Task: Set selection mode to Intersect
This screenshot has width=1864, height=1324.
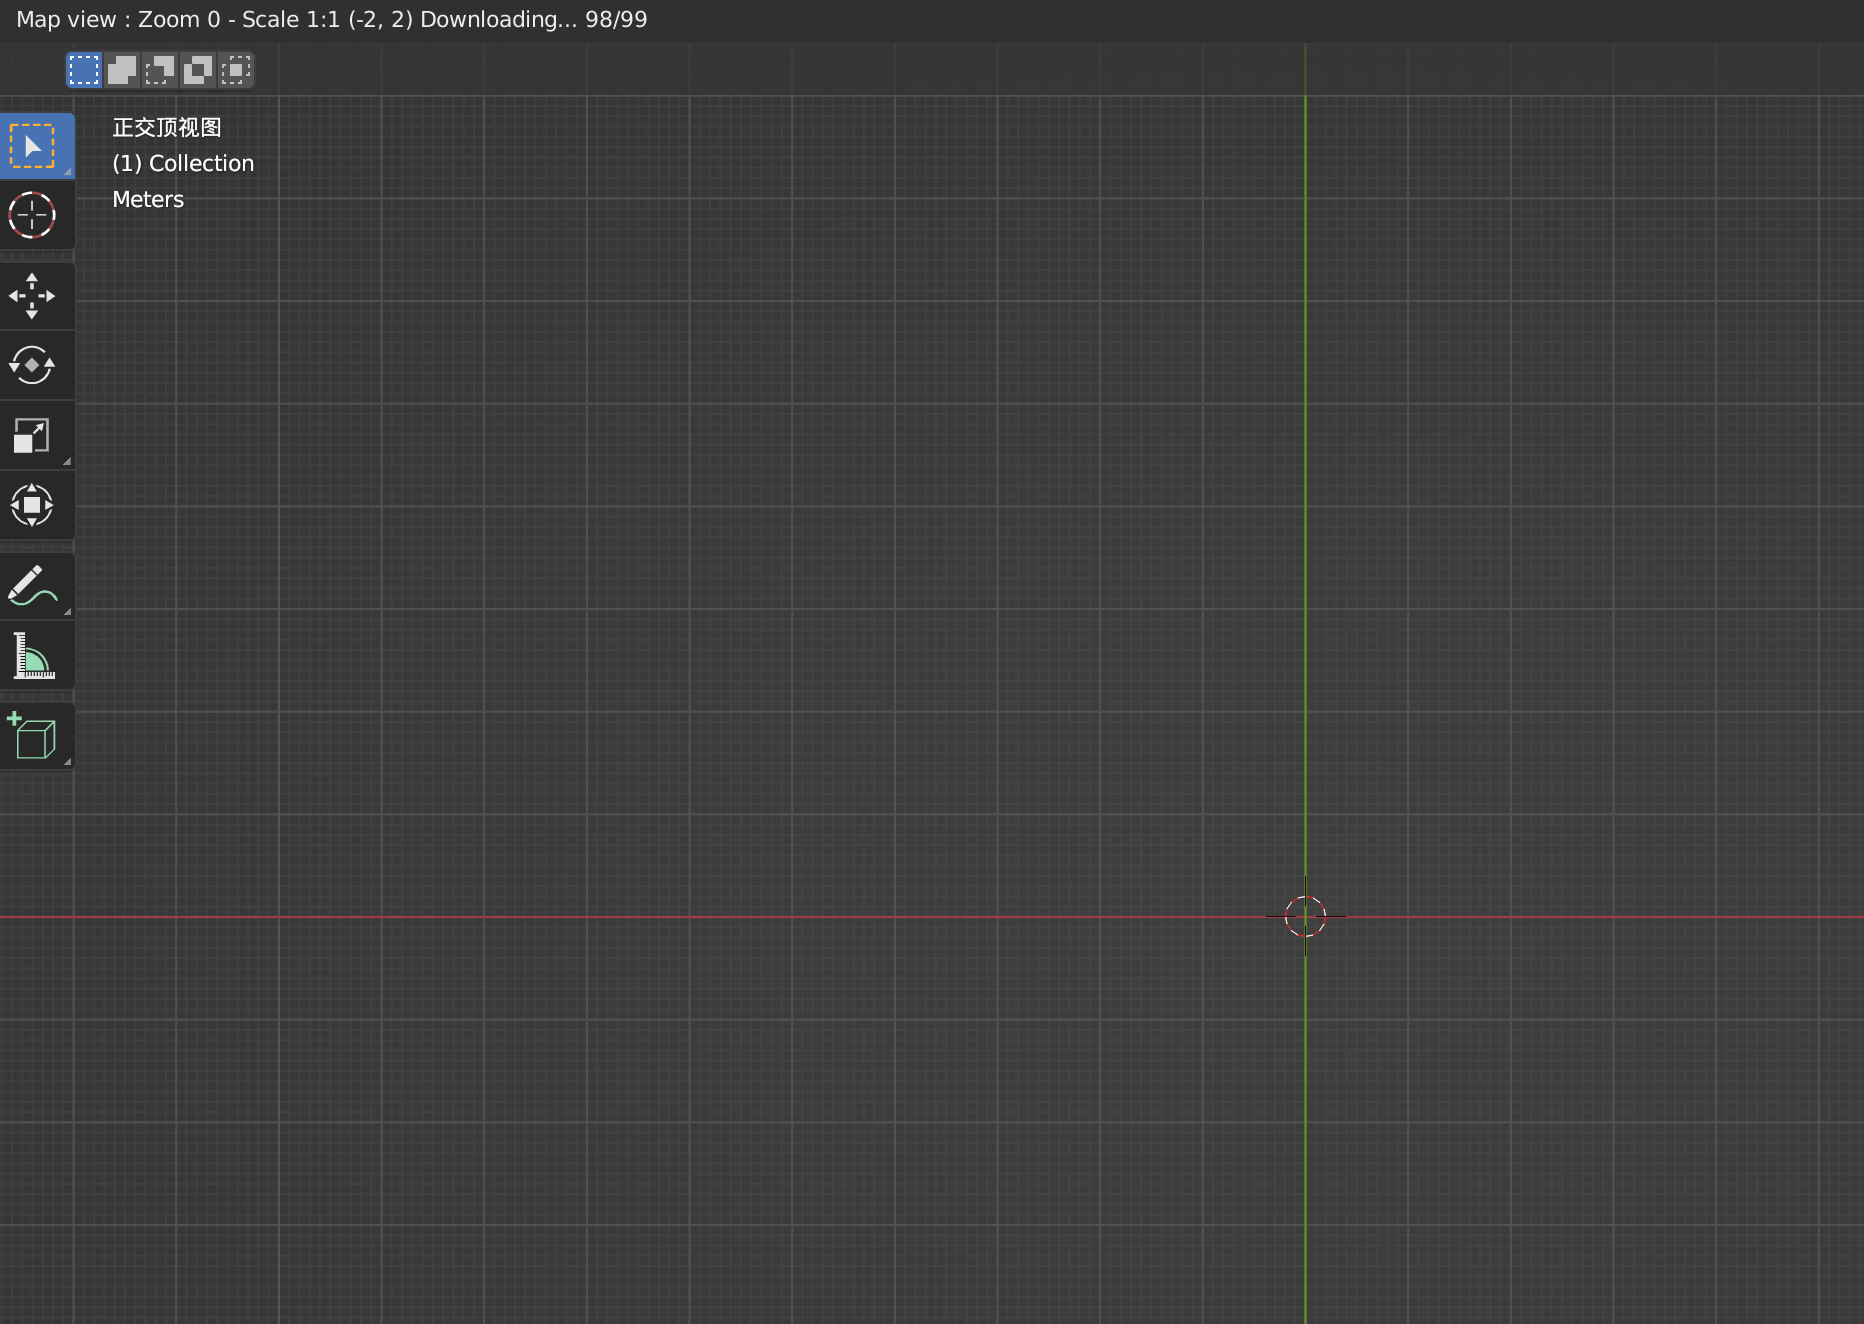Action: [236, 70]
